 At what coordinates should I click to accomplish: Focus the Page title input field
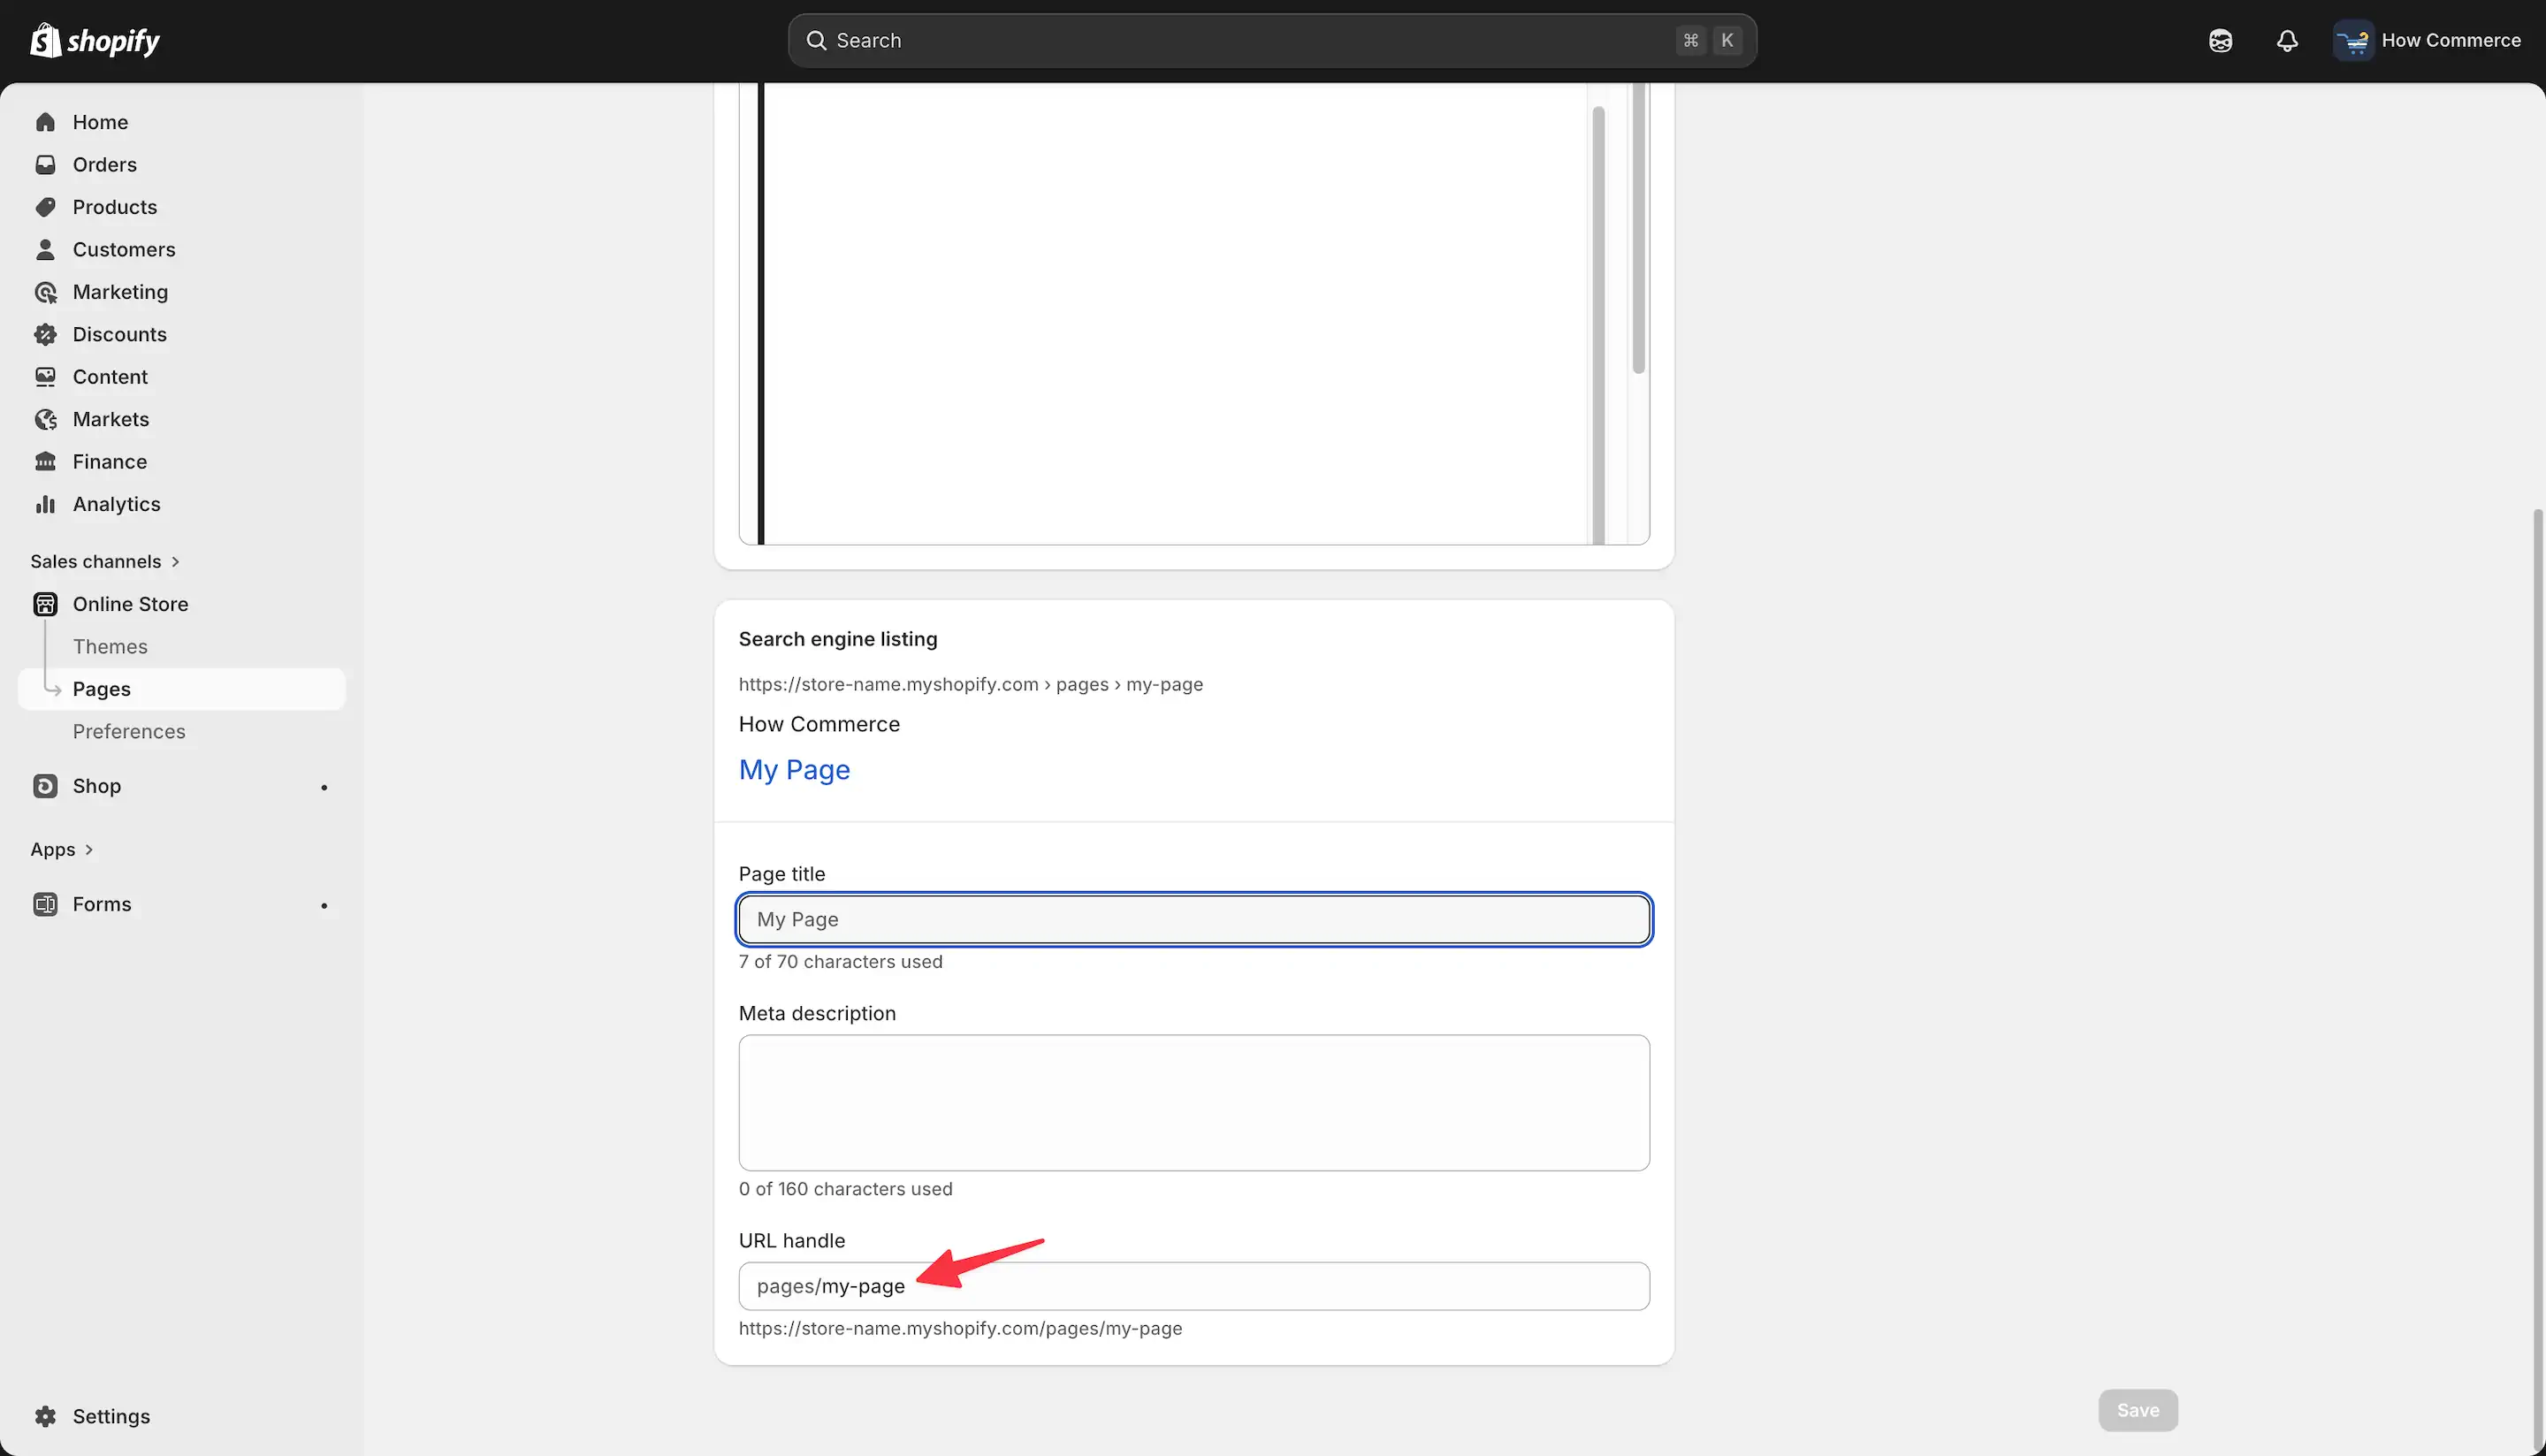(1194, 920)
